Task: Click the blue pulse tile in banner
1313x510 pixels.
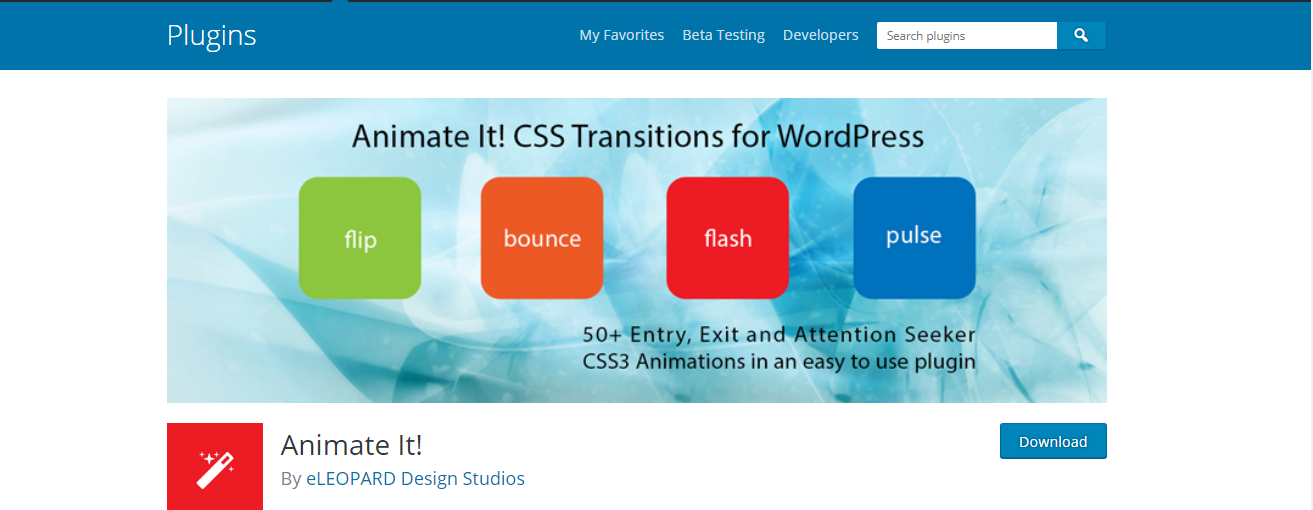Action: [x=914, y=238]
